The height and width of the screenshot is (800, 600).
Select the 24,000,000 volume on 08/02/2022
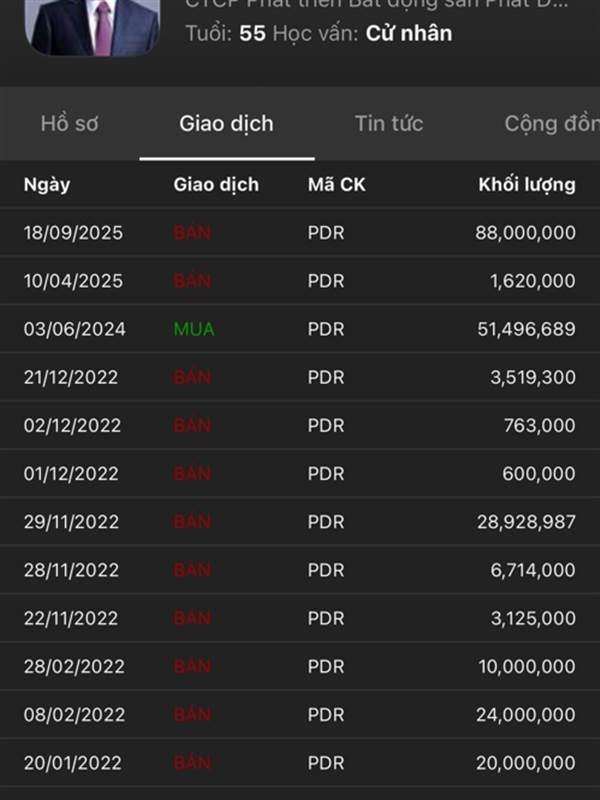click(522, 715)
